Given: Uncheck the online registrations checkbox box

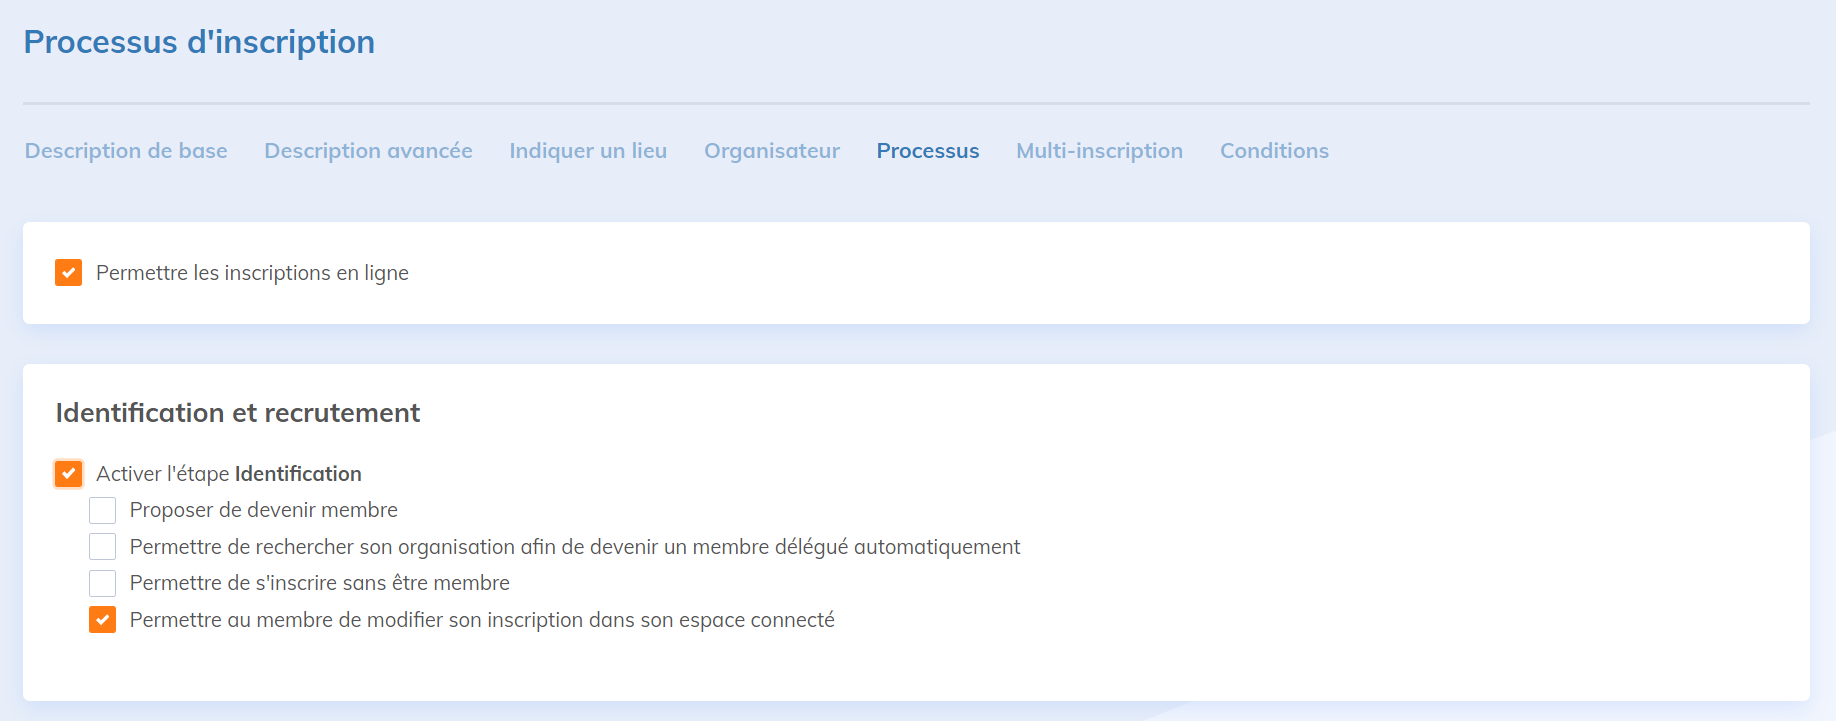Looking at the screenshot, I should (x=69, y=273).
